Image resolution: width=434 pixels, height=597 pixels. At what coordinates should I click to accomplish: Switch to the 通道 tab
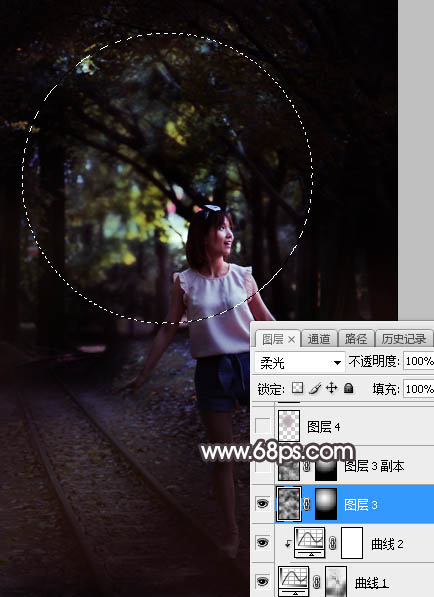click(x=319, y=339)
